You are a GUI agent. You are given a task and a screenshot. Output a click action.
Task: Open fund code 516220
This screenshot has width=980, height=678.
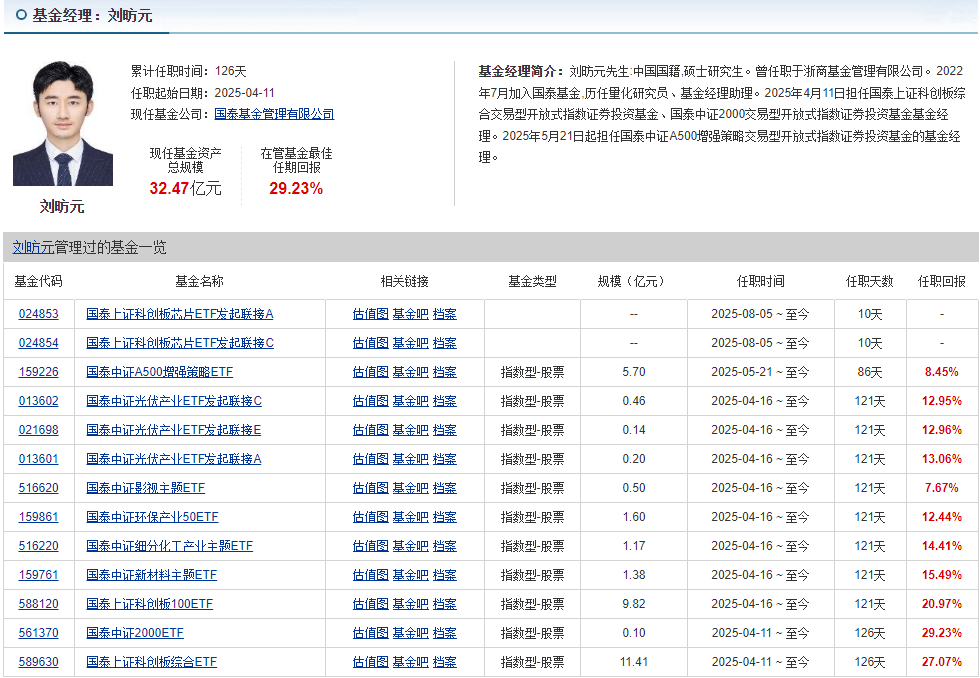38,546
